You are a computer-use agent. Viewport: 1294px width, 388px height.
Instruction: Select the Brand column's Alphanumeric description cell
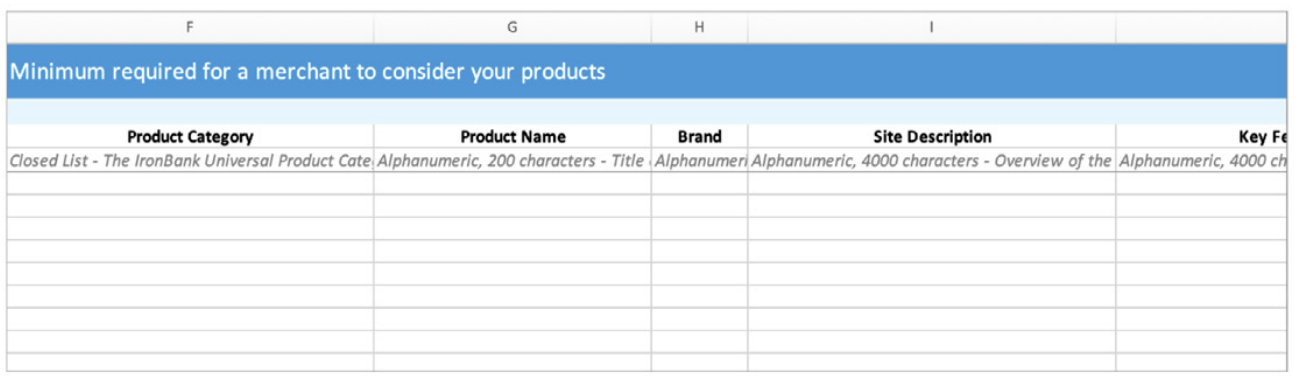(x=699, y=161)
